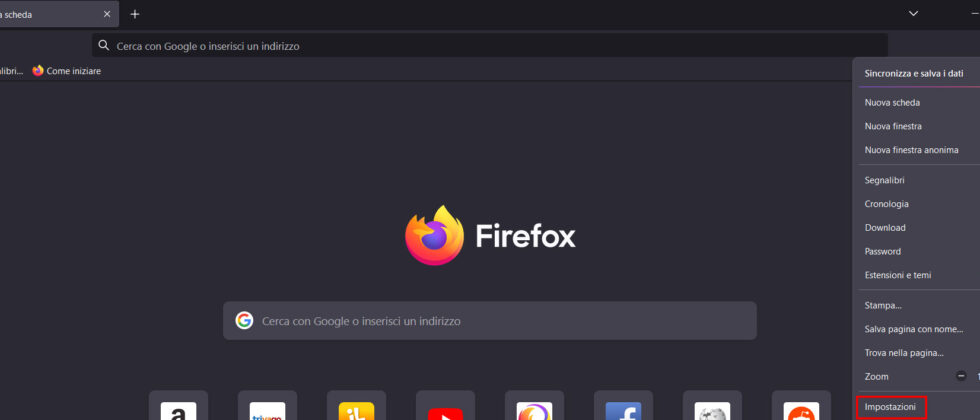Image resolution: width=980 pixels, height=420 pixels.
Task: Click the Google G icon in search box
Action: point(244,321)
